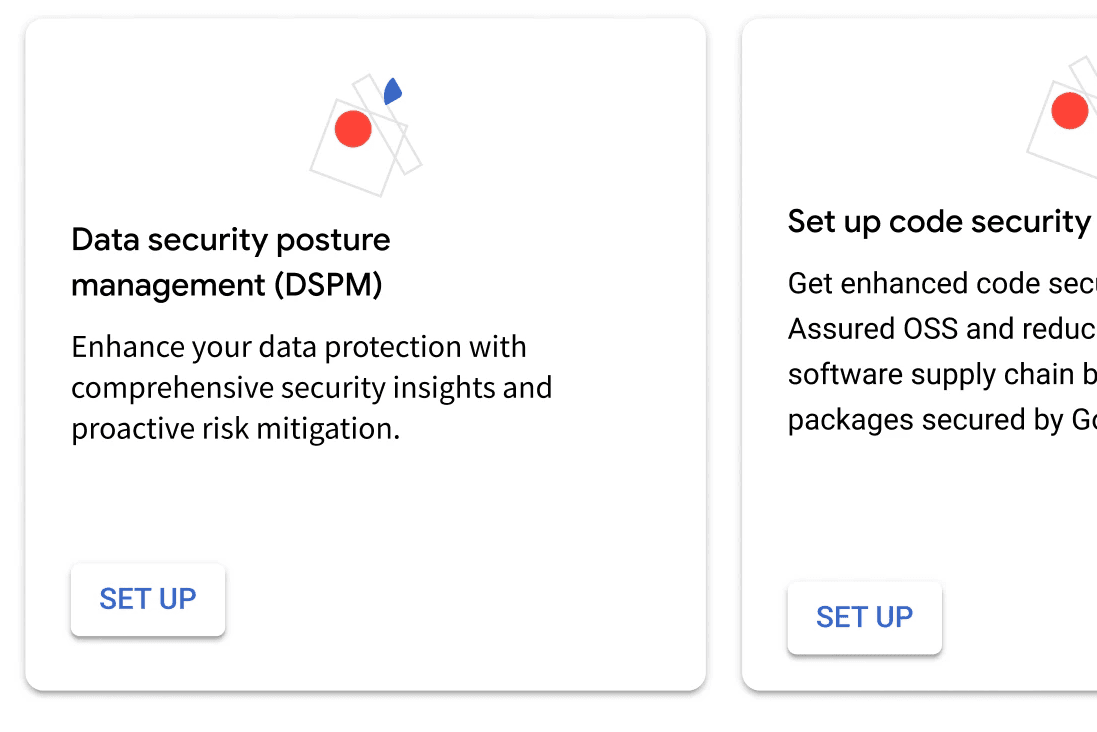
Task: Click 'packages secured by' description line
Action: pos(942,420)
